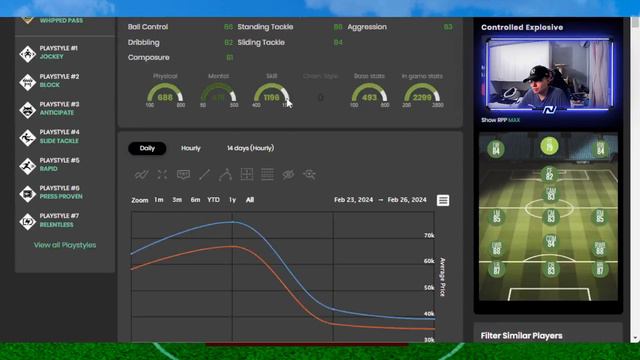Viewport: 640px width, 360px height.
Task: Click the Rapid playstyle diamond icon
Action: 27,166
